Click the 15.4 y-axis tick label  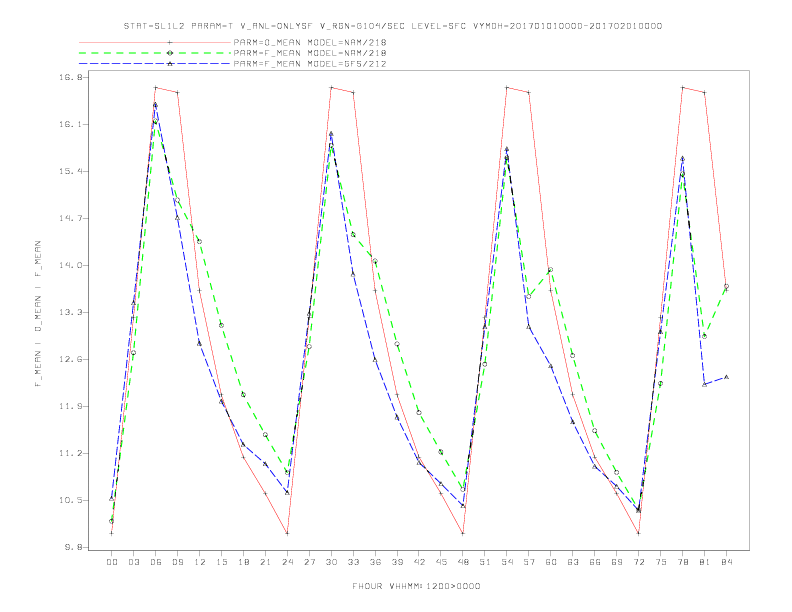click(71, 171)
